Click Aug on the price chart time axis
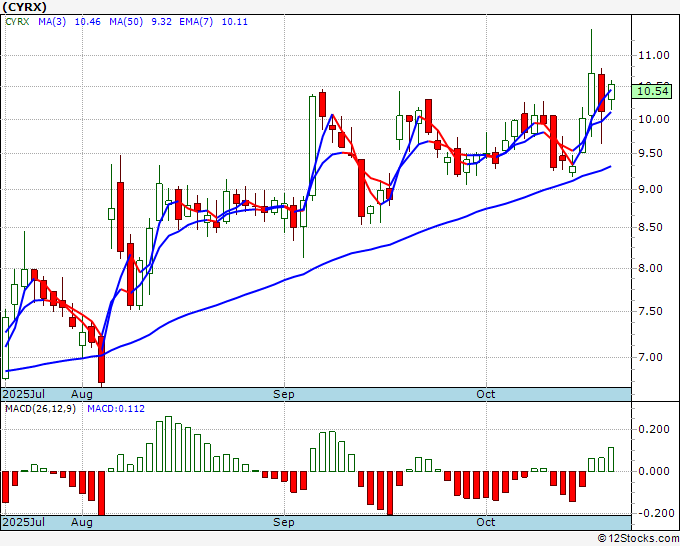The image size is (680, 546). (x=82, y=394)
